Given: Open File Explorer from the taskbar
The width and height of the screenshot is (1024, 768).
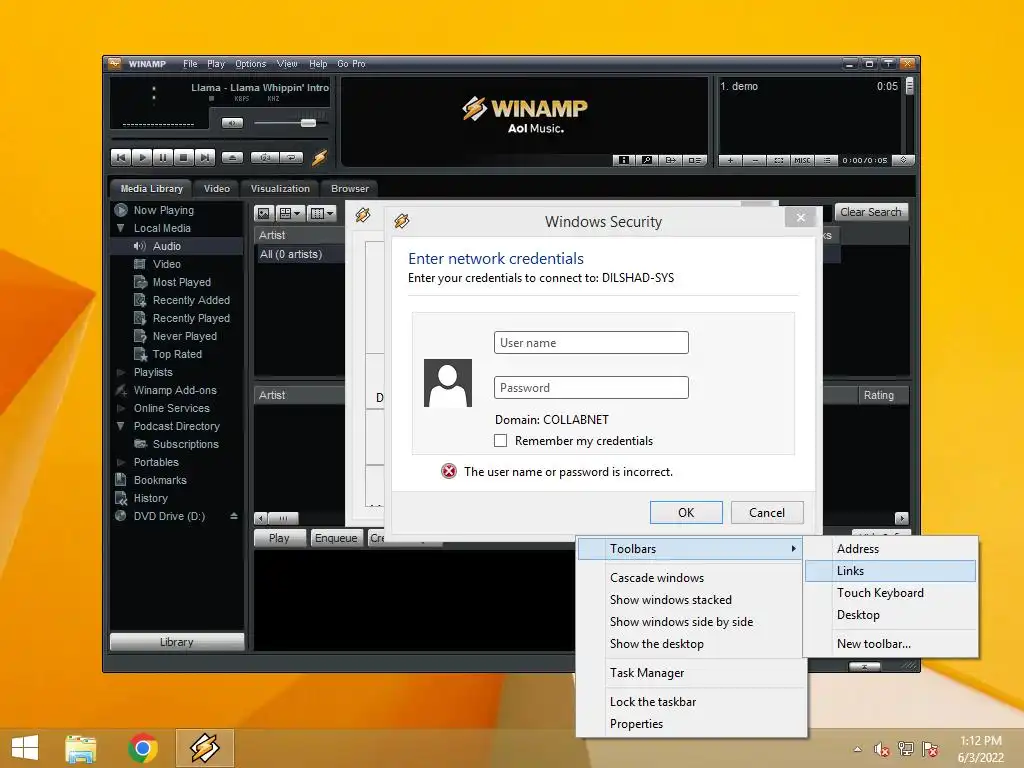Looking at the screenshot, I should click(81, 748).
